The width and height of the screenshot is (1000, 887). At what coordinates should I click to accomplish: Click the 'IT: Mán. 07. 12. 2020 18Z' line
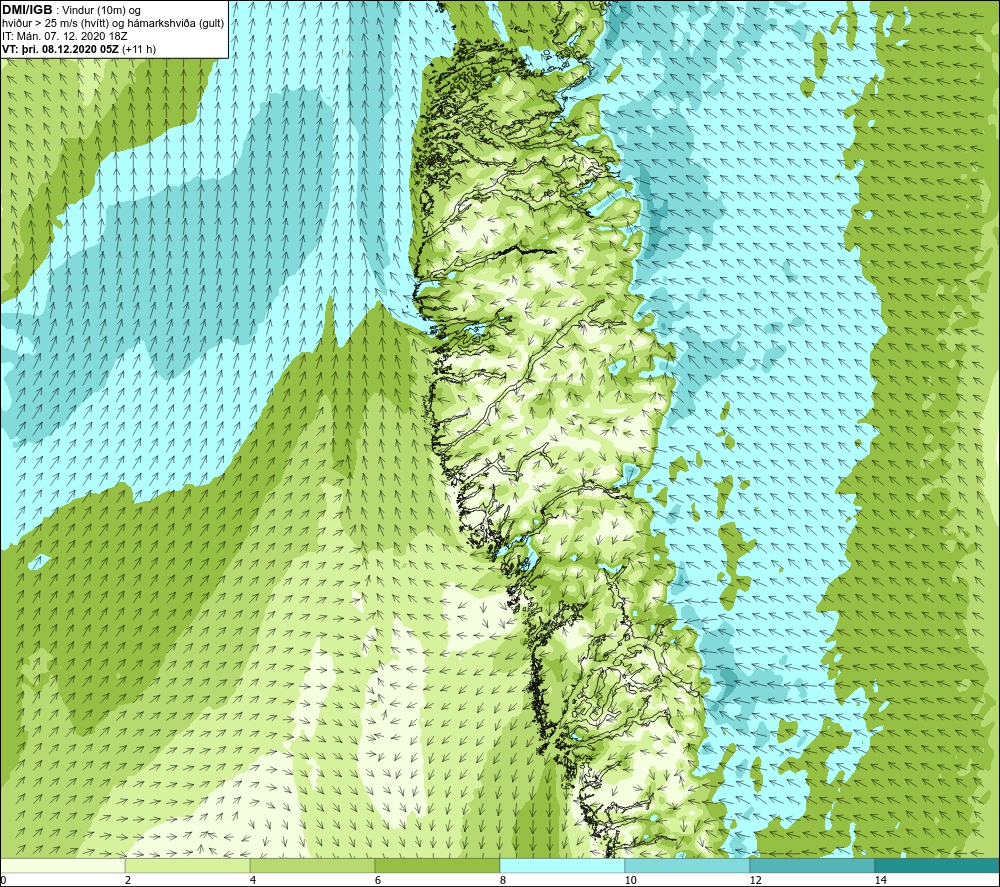tap(64, 36)
